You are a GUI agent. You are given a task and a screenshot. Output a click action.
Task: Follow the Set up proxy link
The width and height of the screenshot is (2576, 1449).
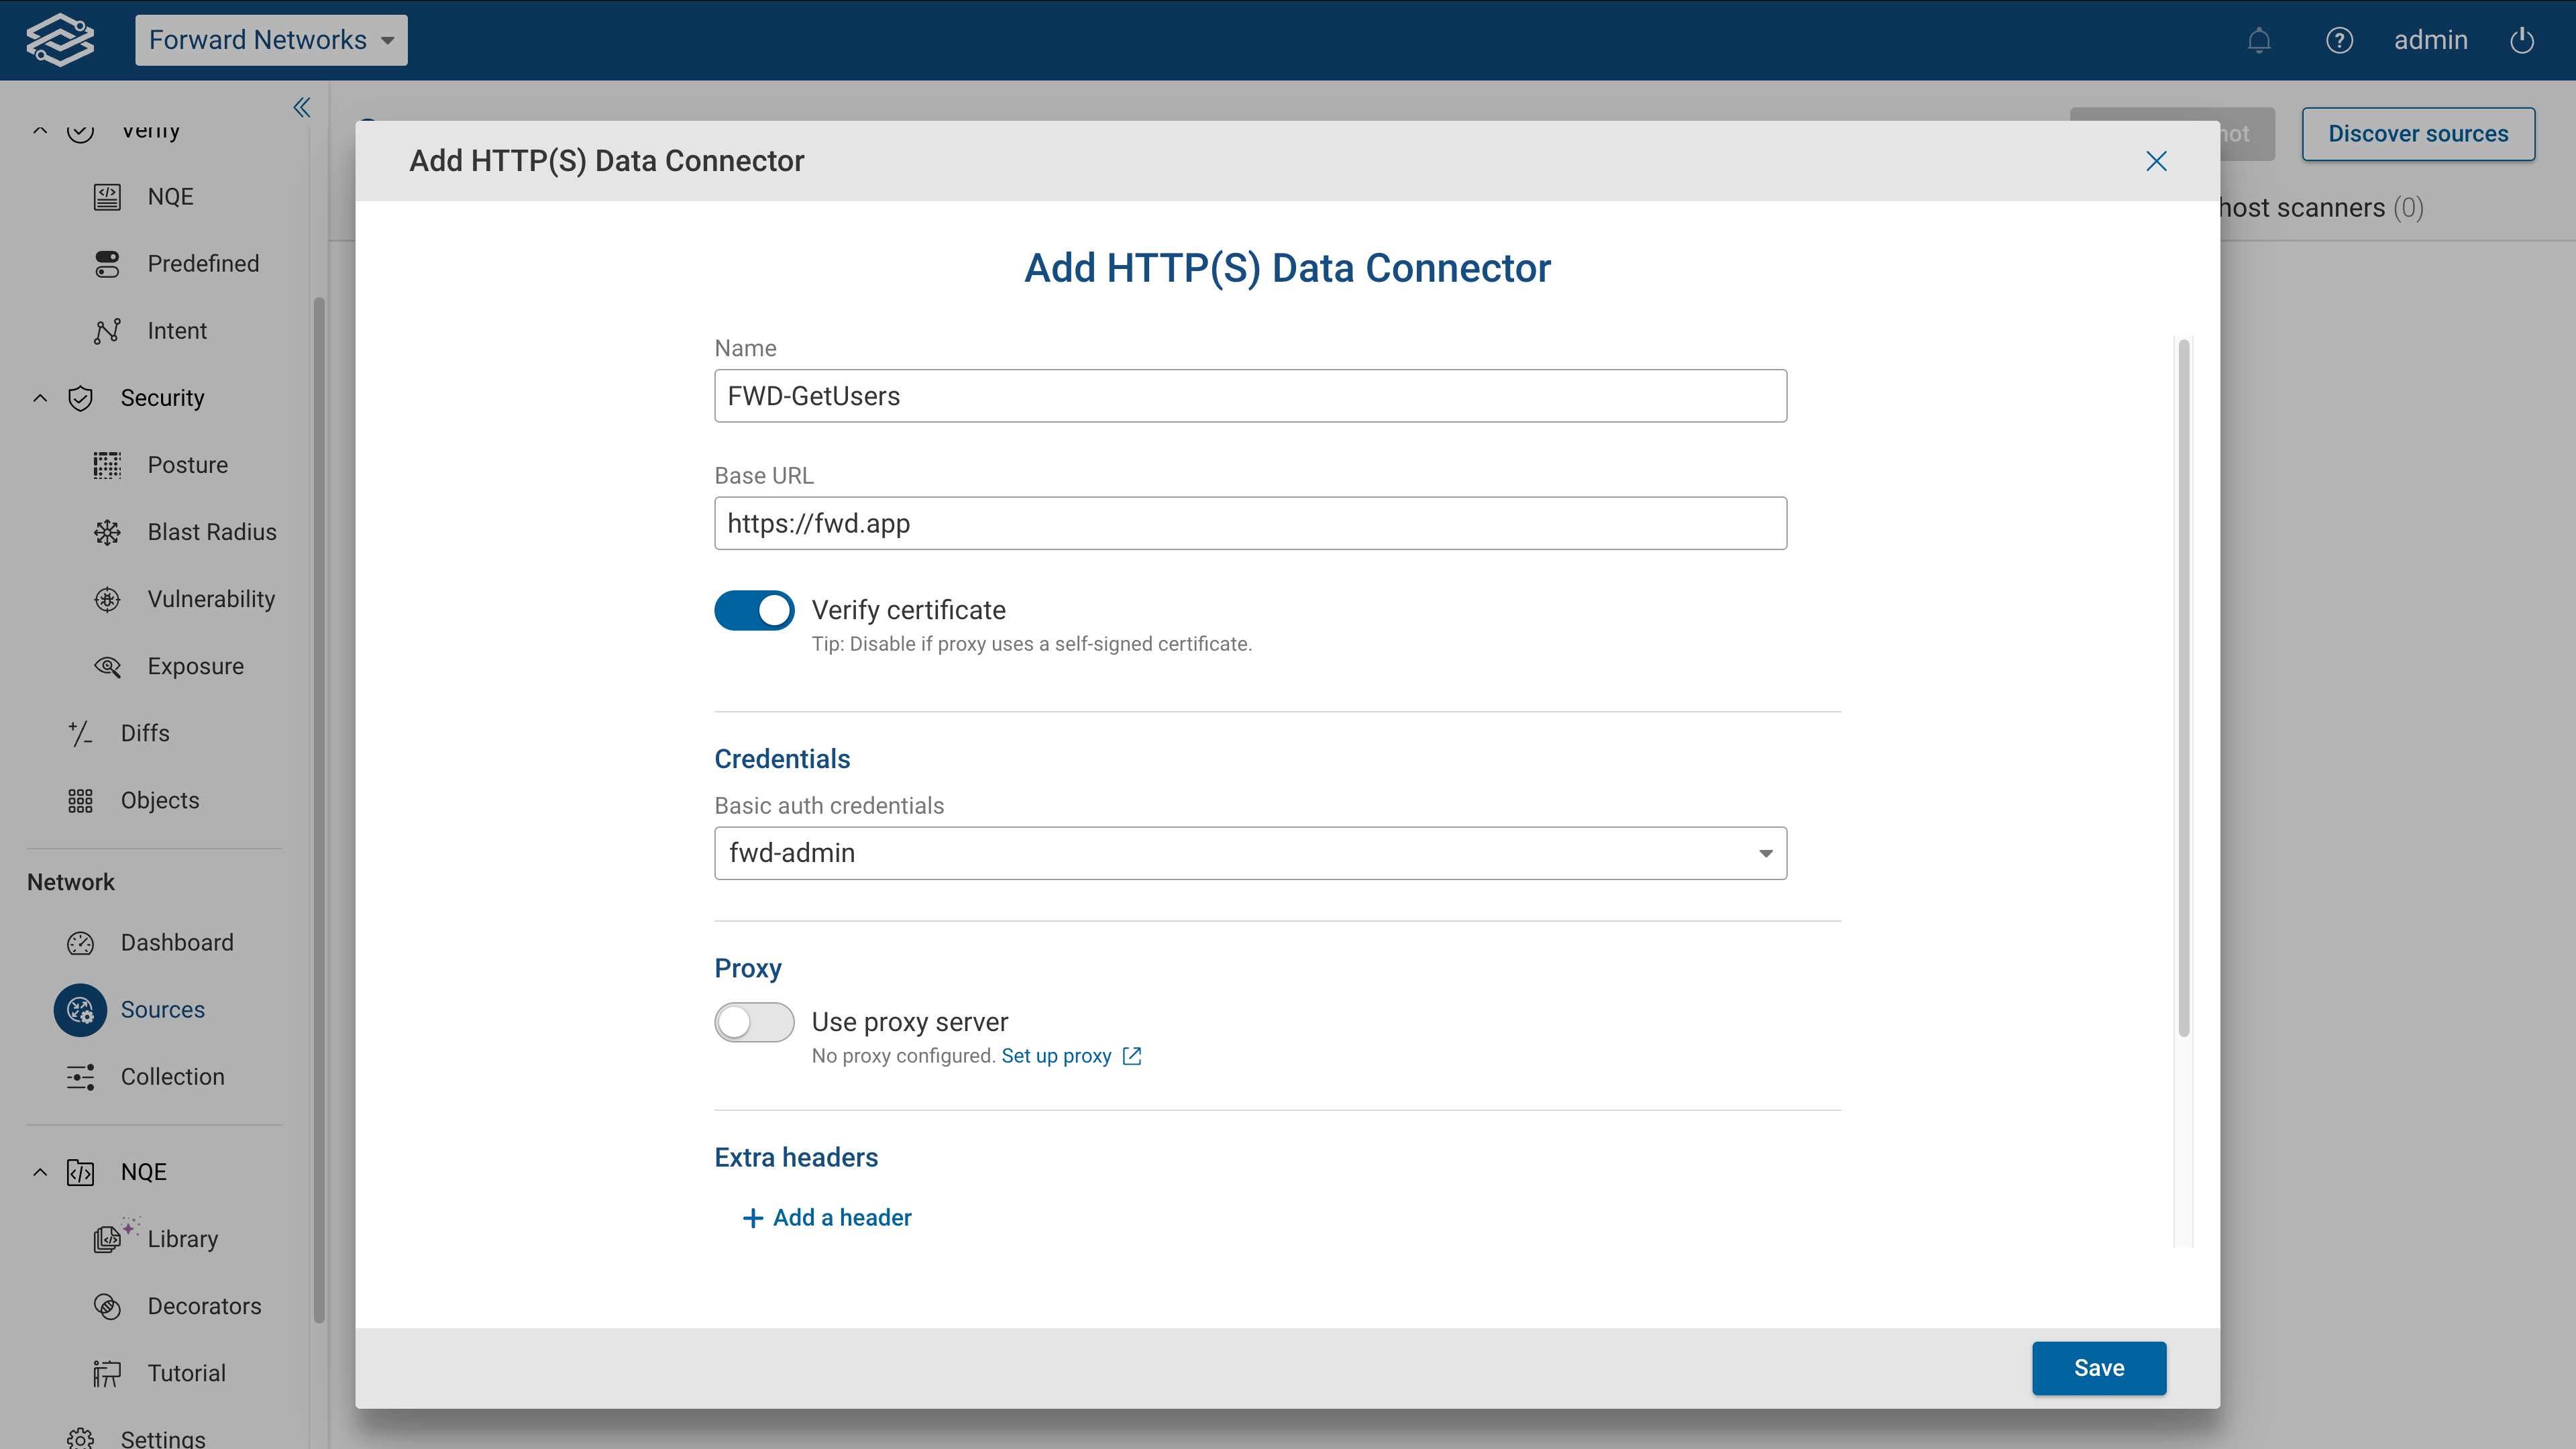coord(1056,1055)
